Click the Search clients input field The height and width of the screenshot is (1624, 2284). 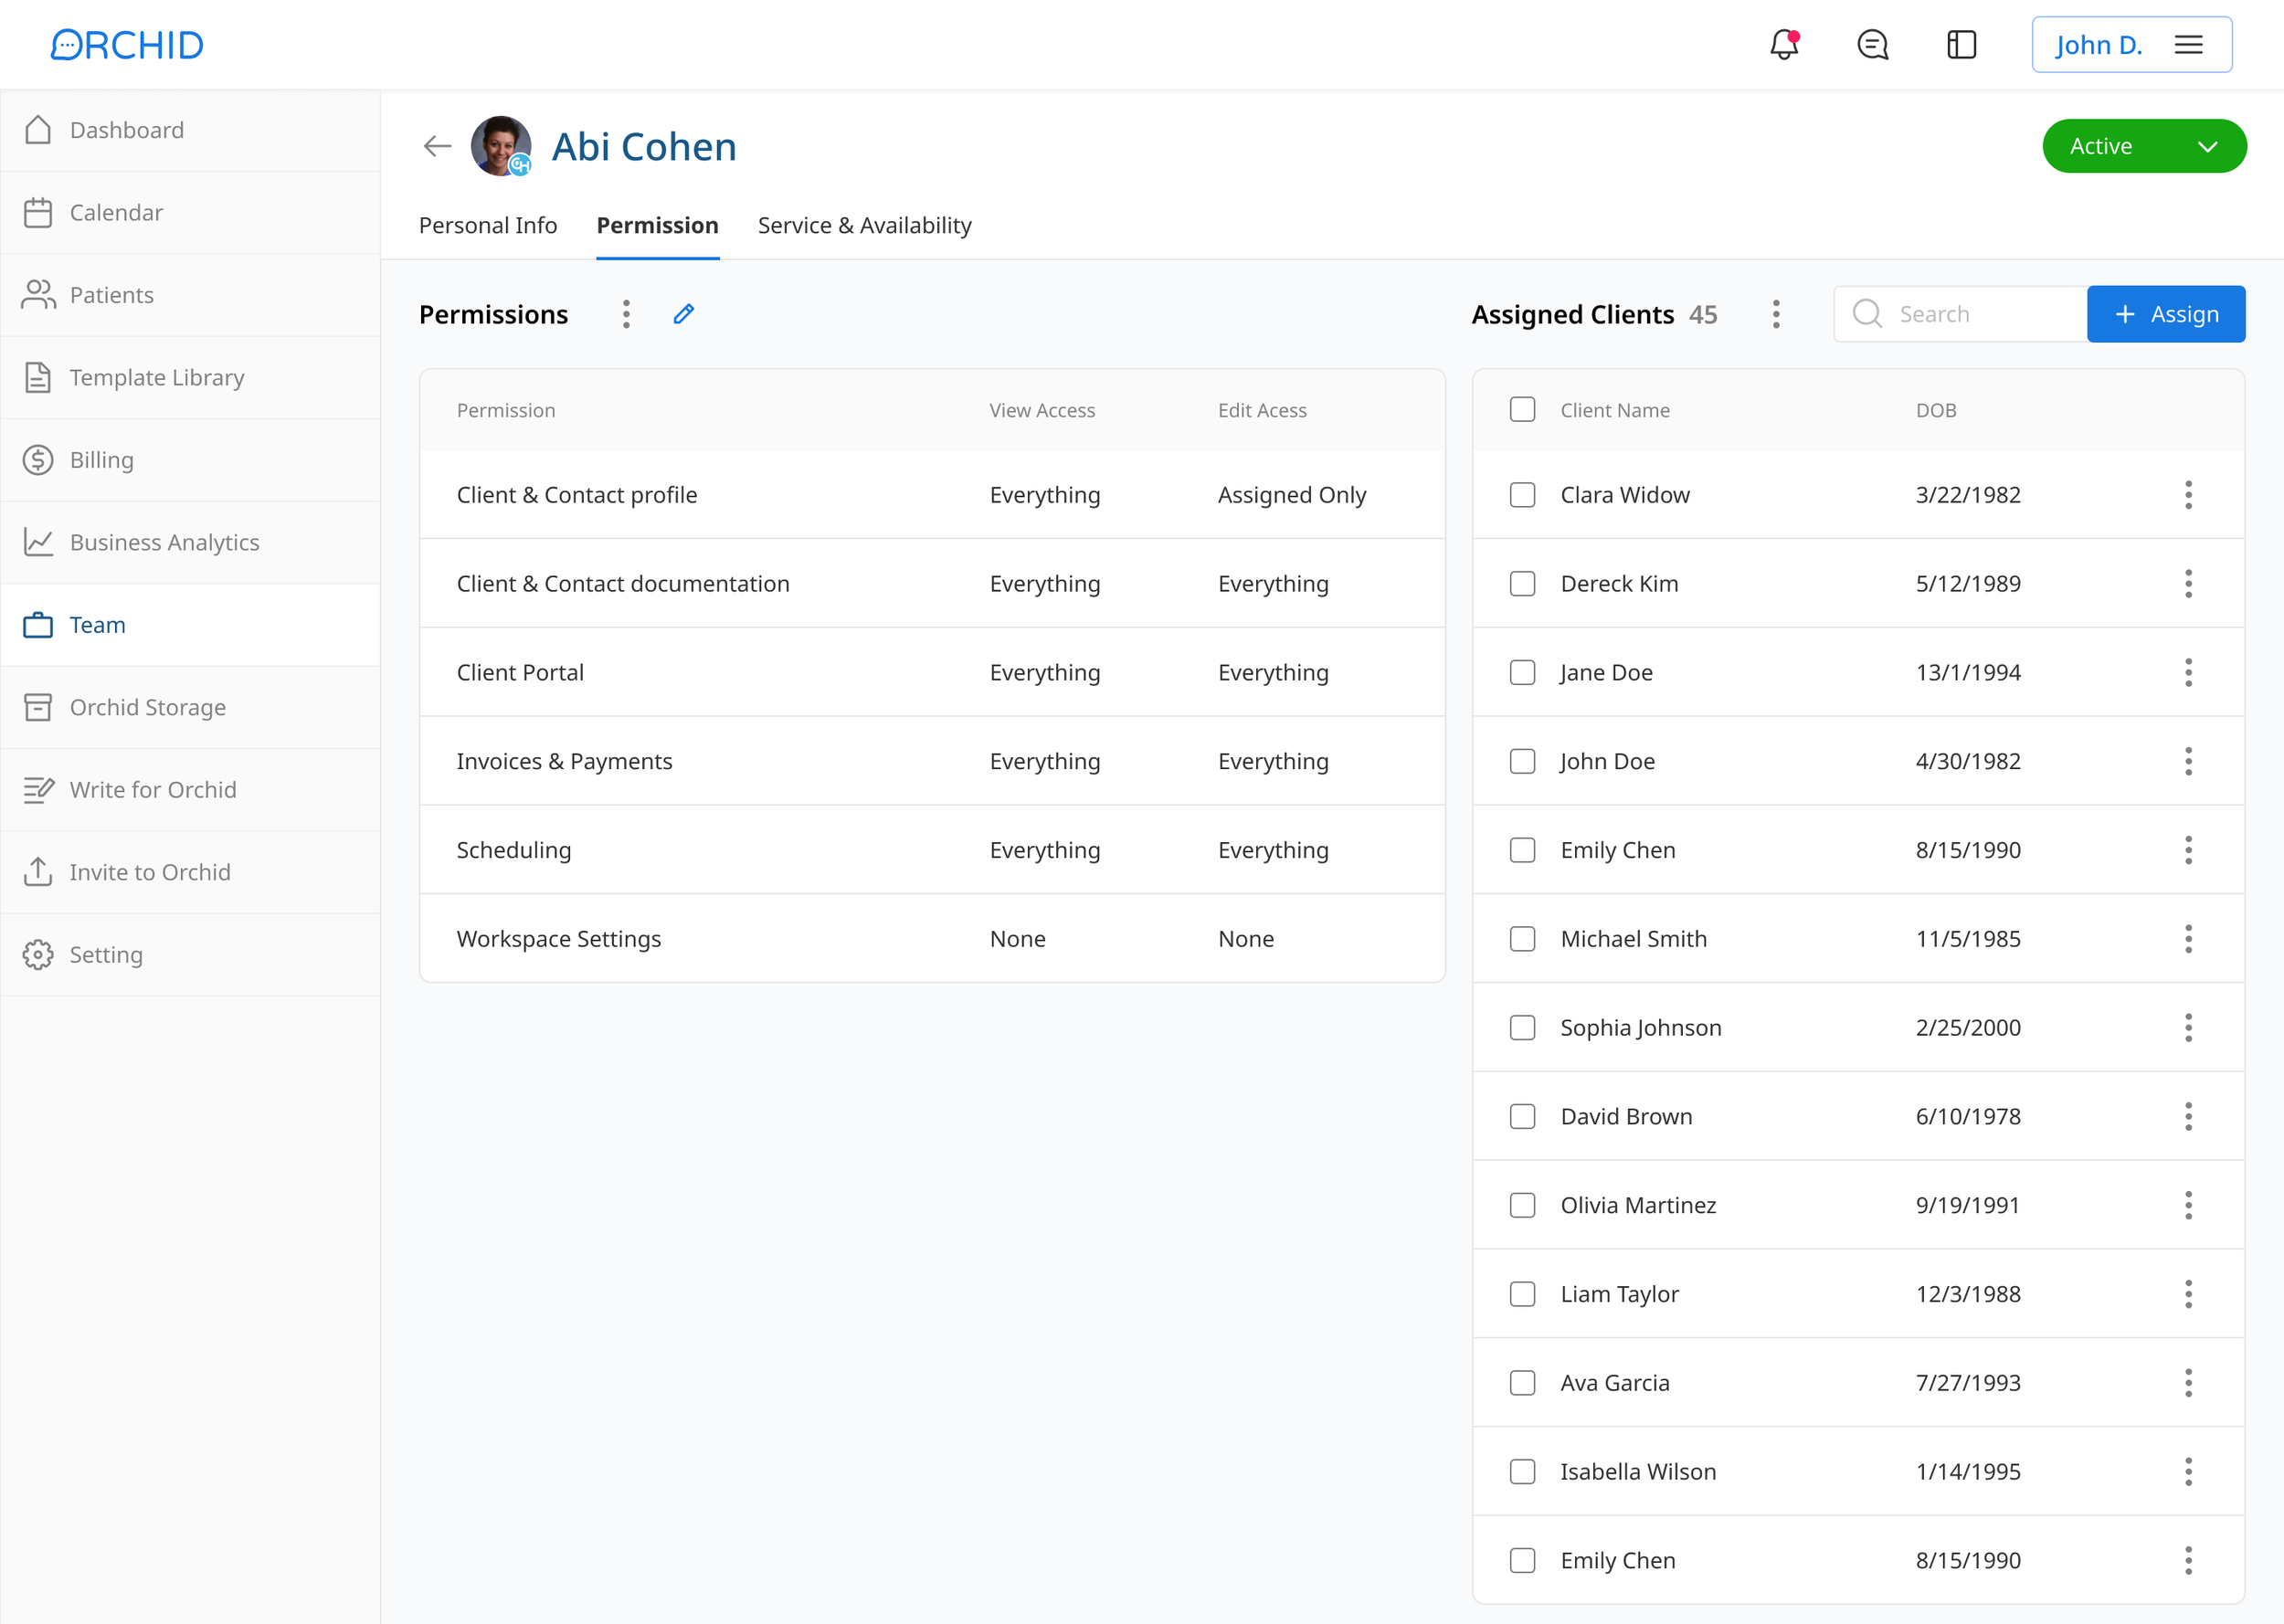1980,314
